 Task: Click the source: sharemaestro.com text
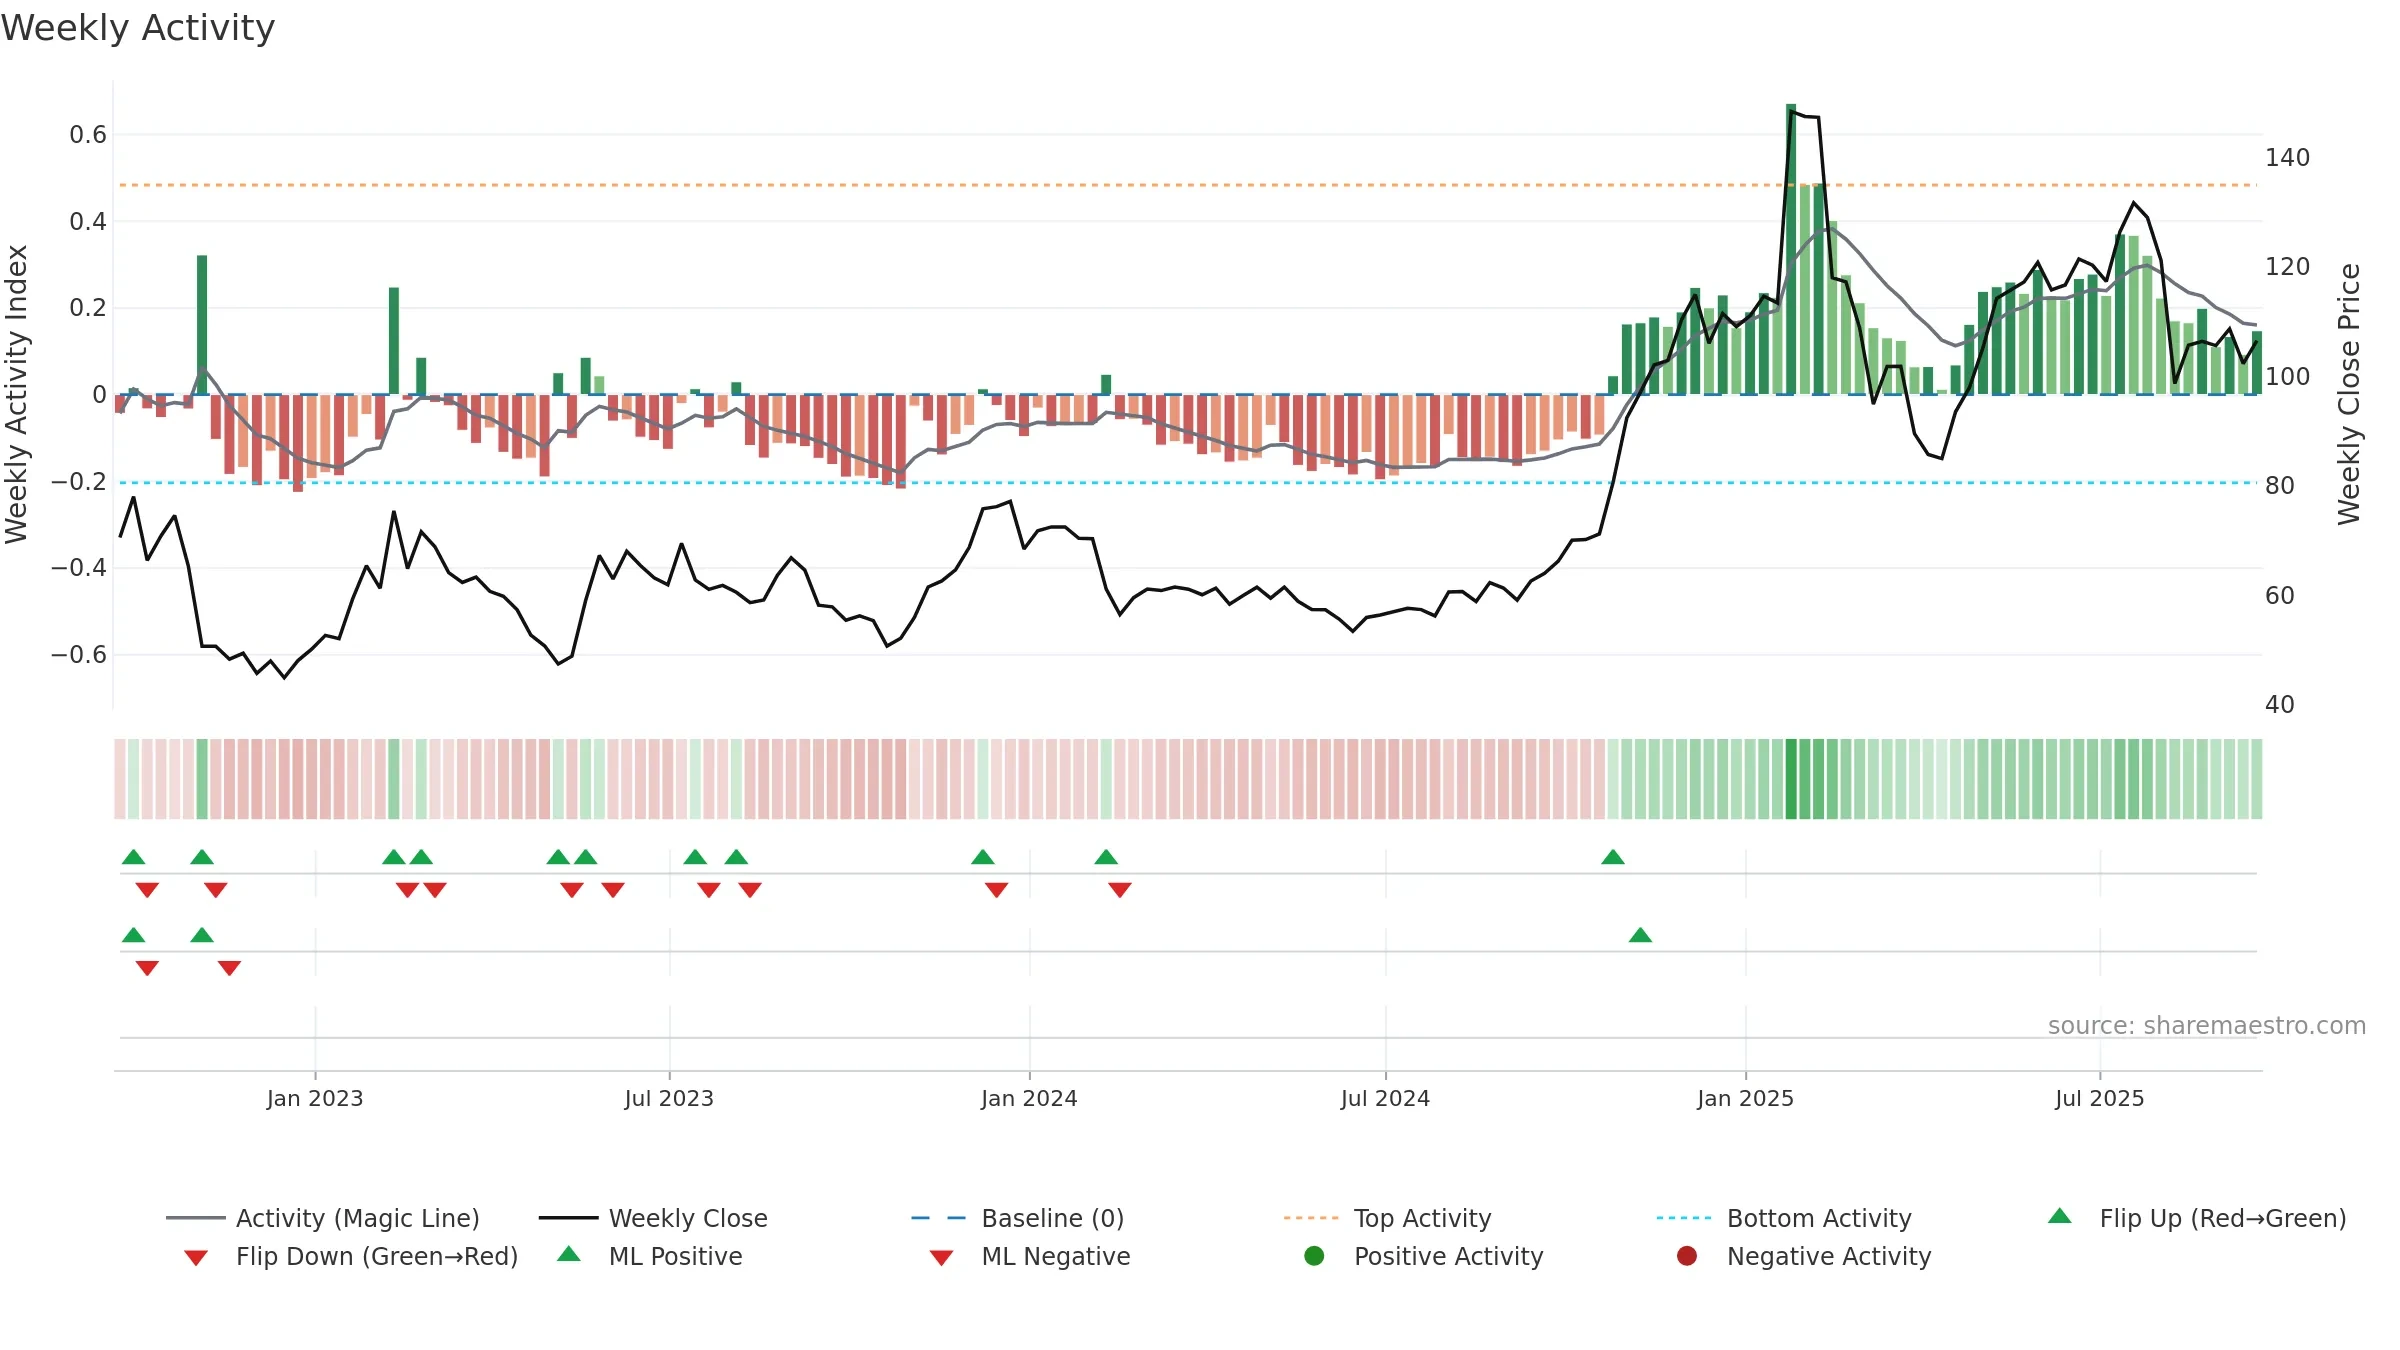click(2207, 1025)
